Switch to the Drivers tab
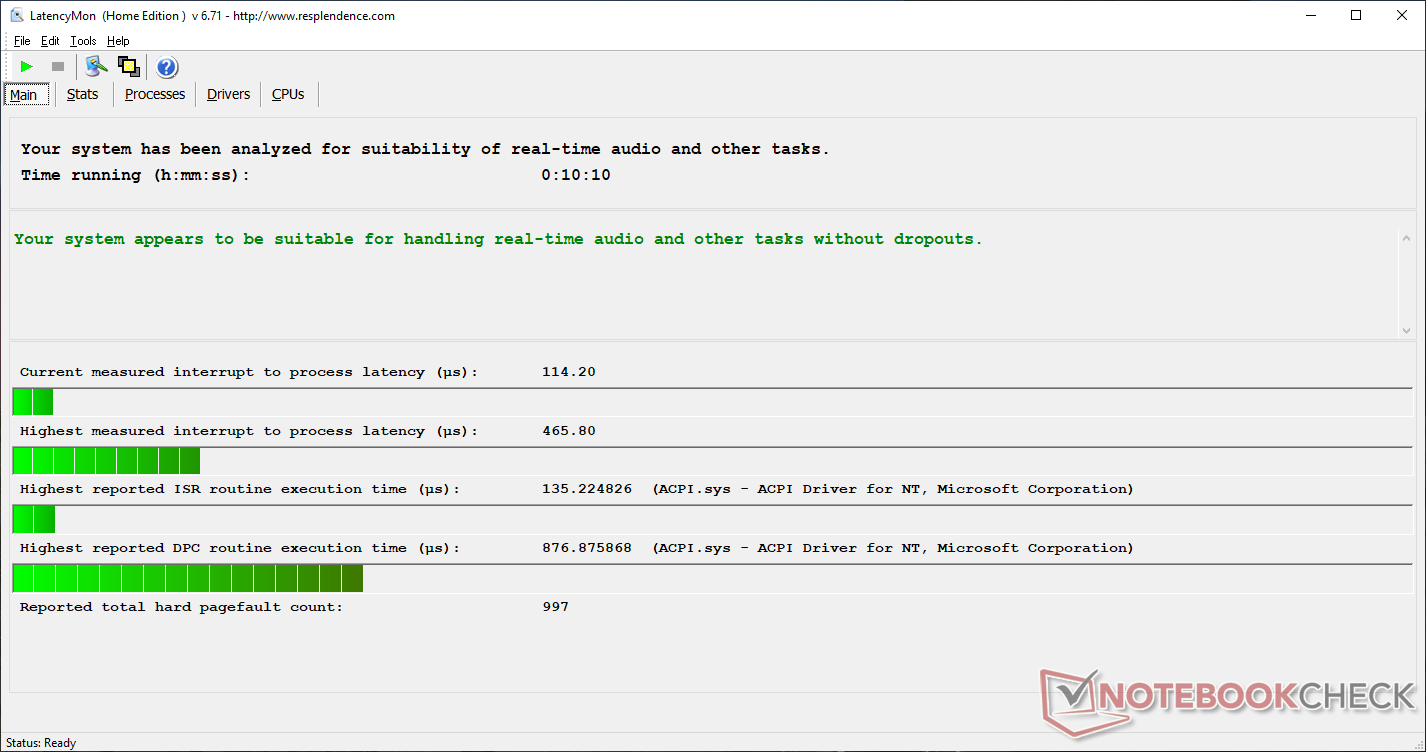This screenshot has height=752, width=1426. point(229,94)
